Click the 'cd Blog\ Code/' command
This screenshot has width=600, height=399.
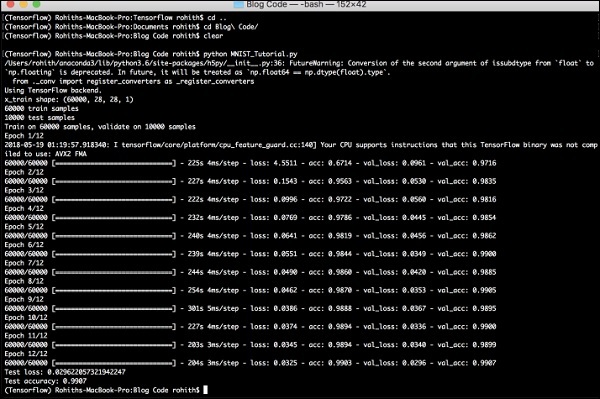(231, 27)
